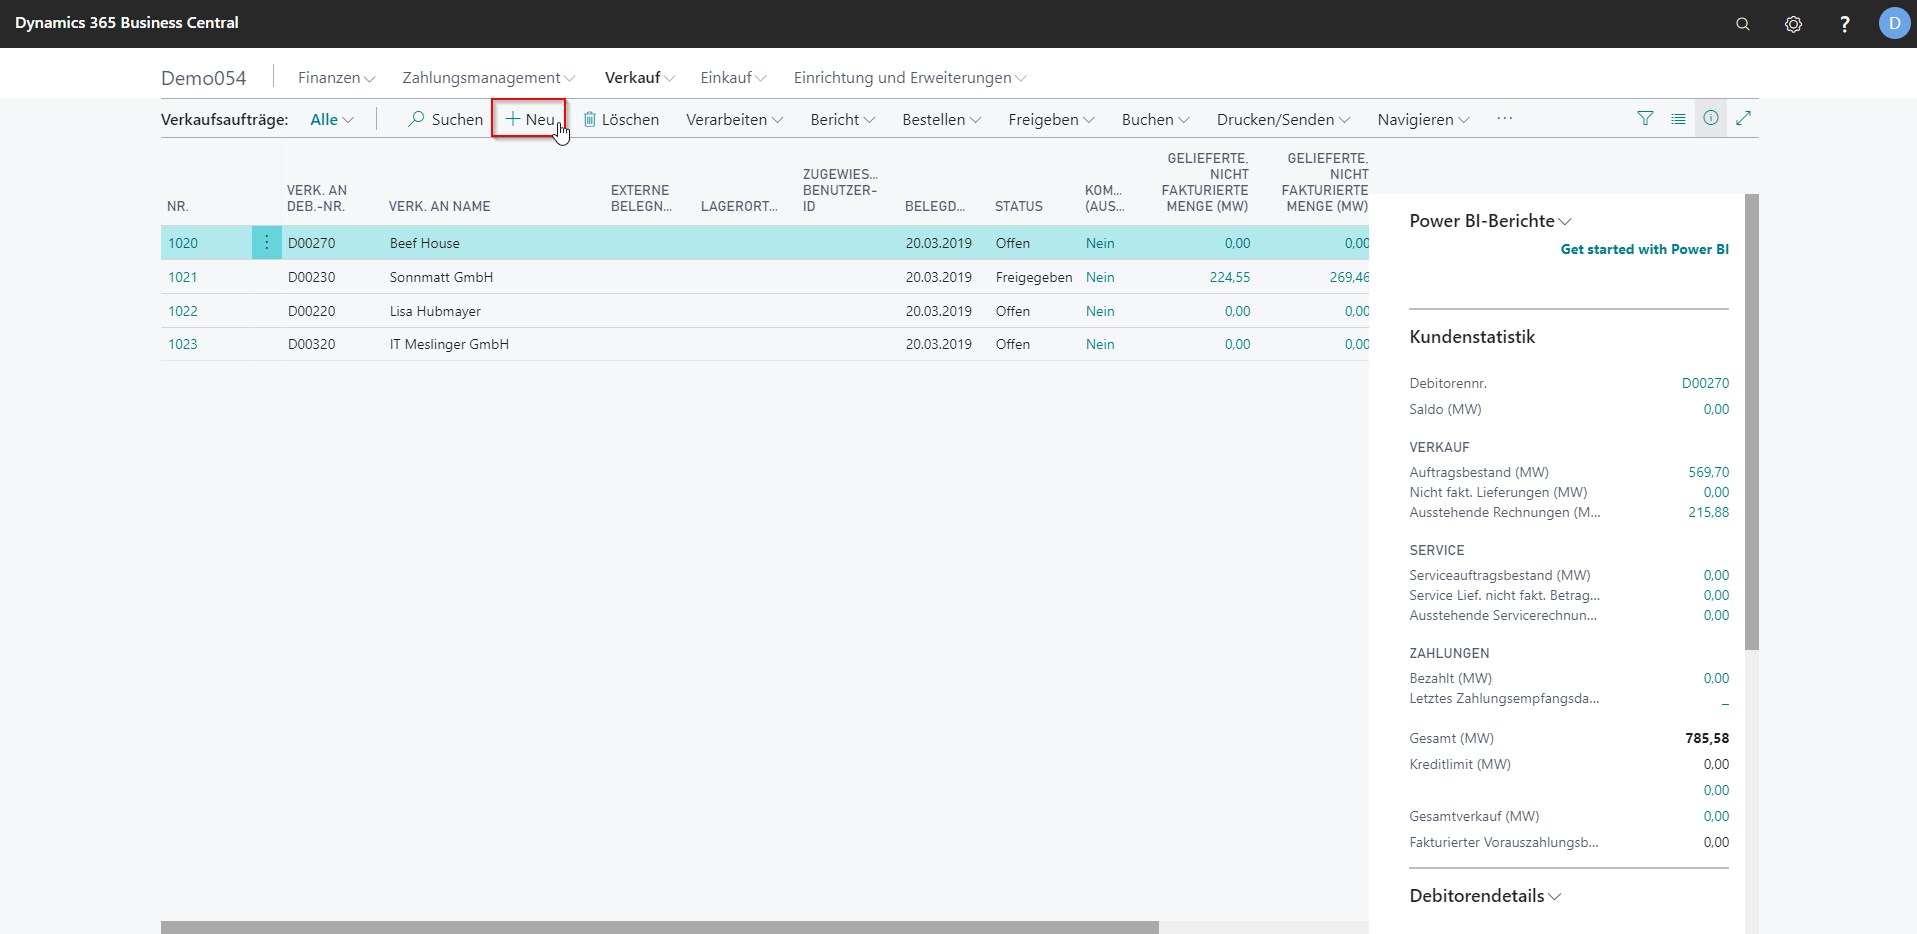Click vertical scrollbar of FactBox pane
1917x934 pixels.
coord(1751,421)
